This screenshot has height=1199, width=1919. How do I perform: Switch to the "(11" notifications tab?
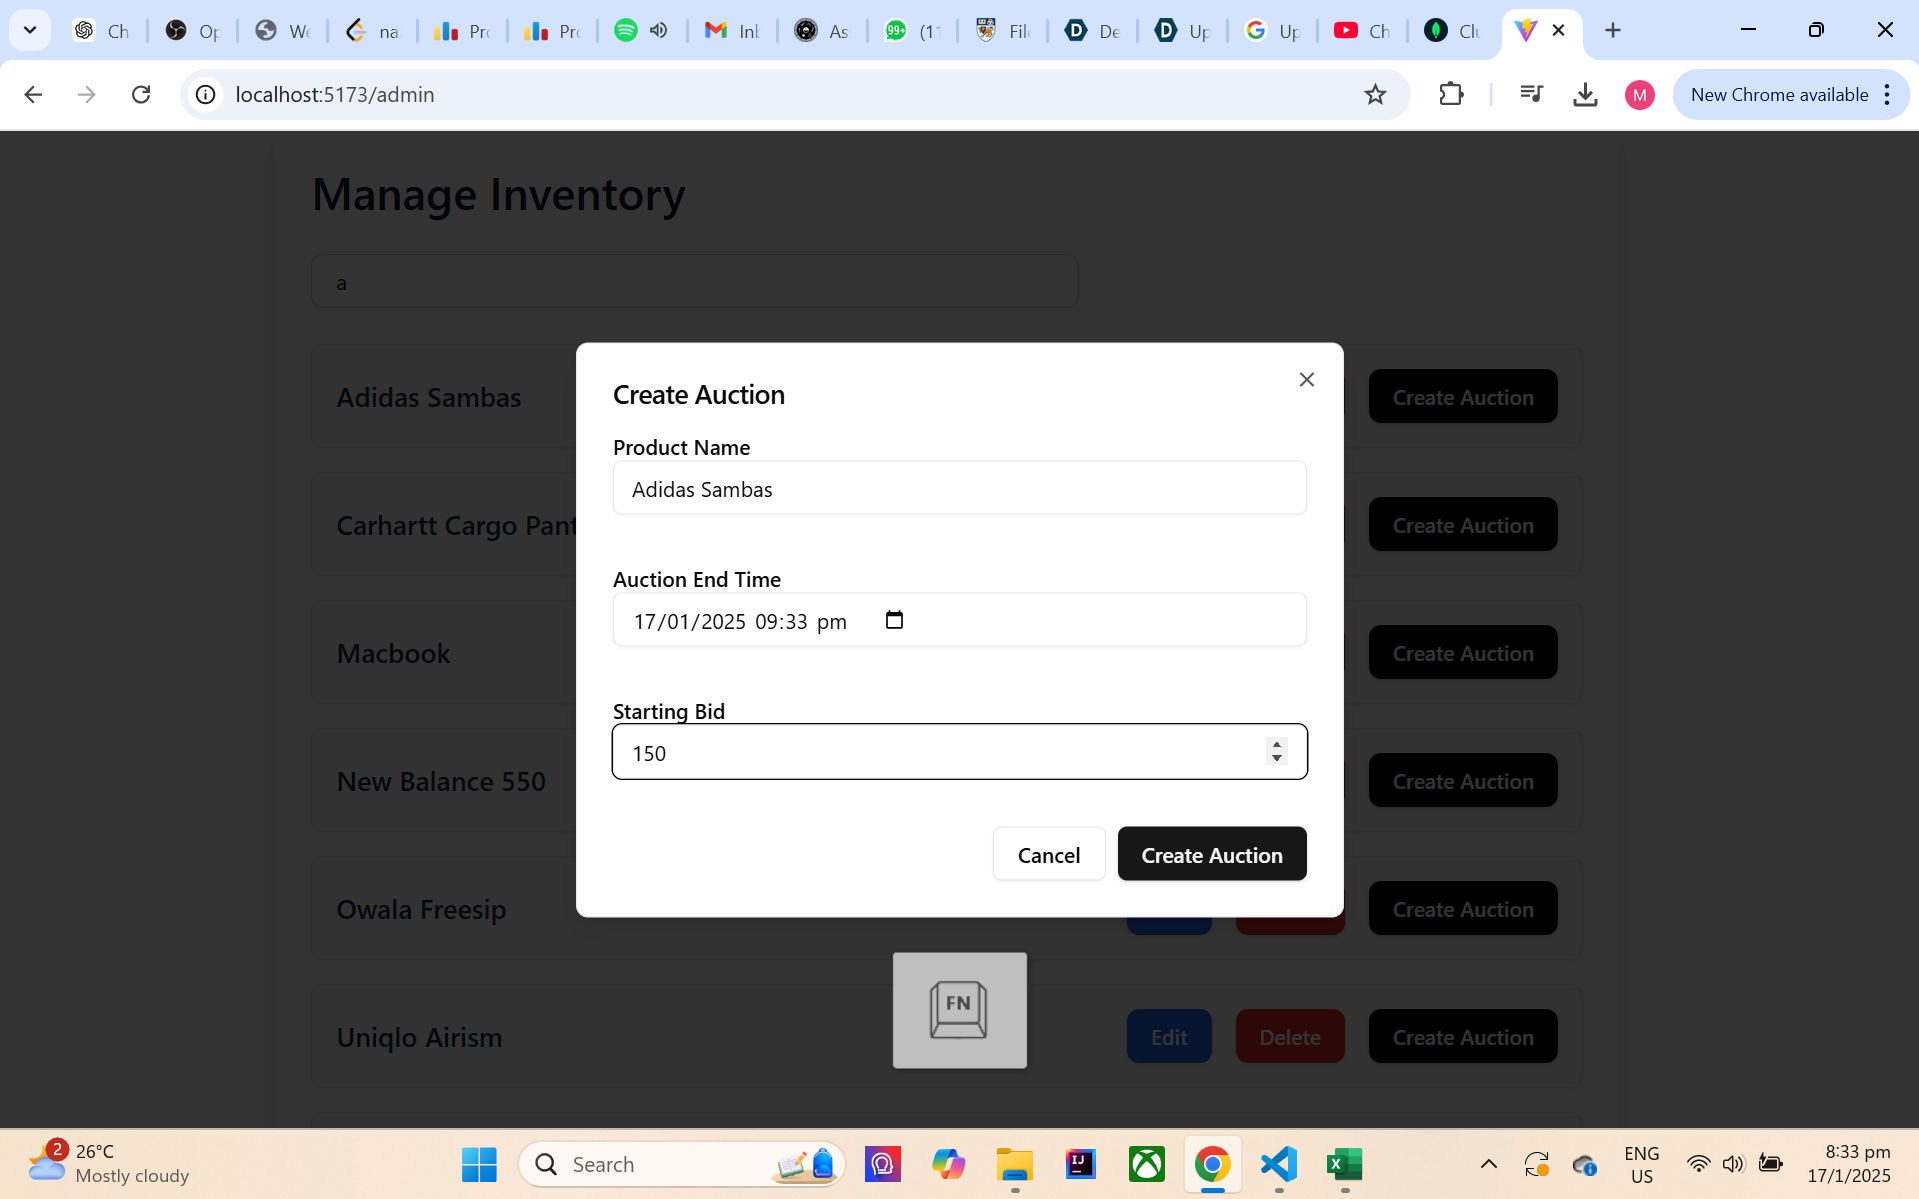(x=911, y=30)
